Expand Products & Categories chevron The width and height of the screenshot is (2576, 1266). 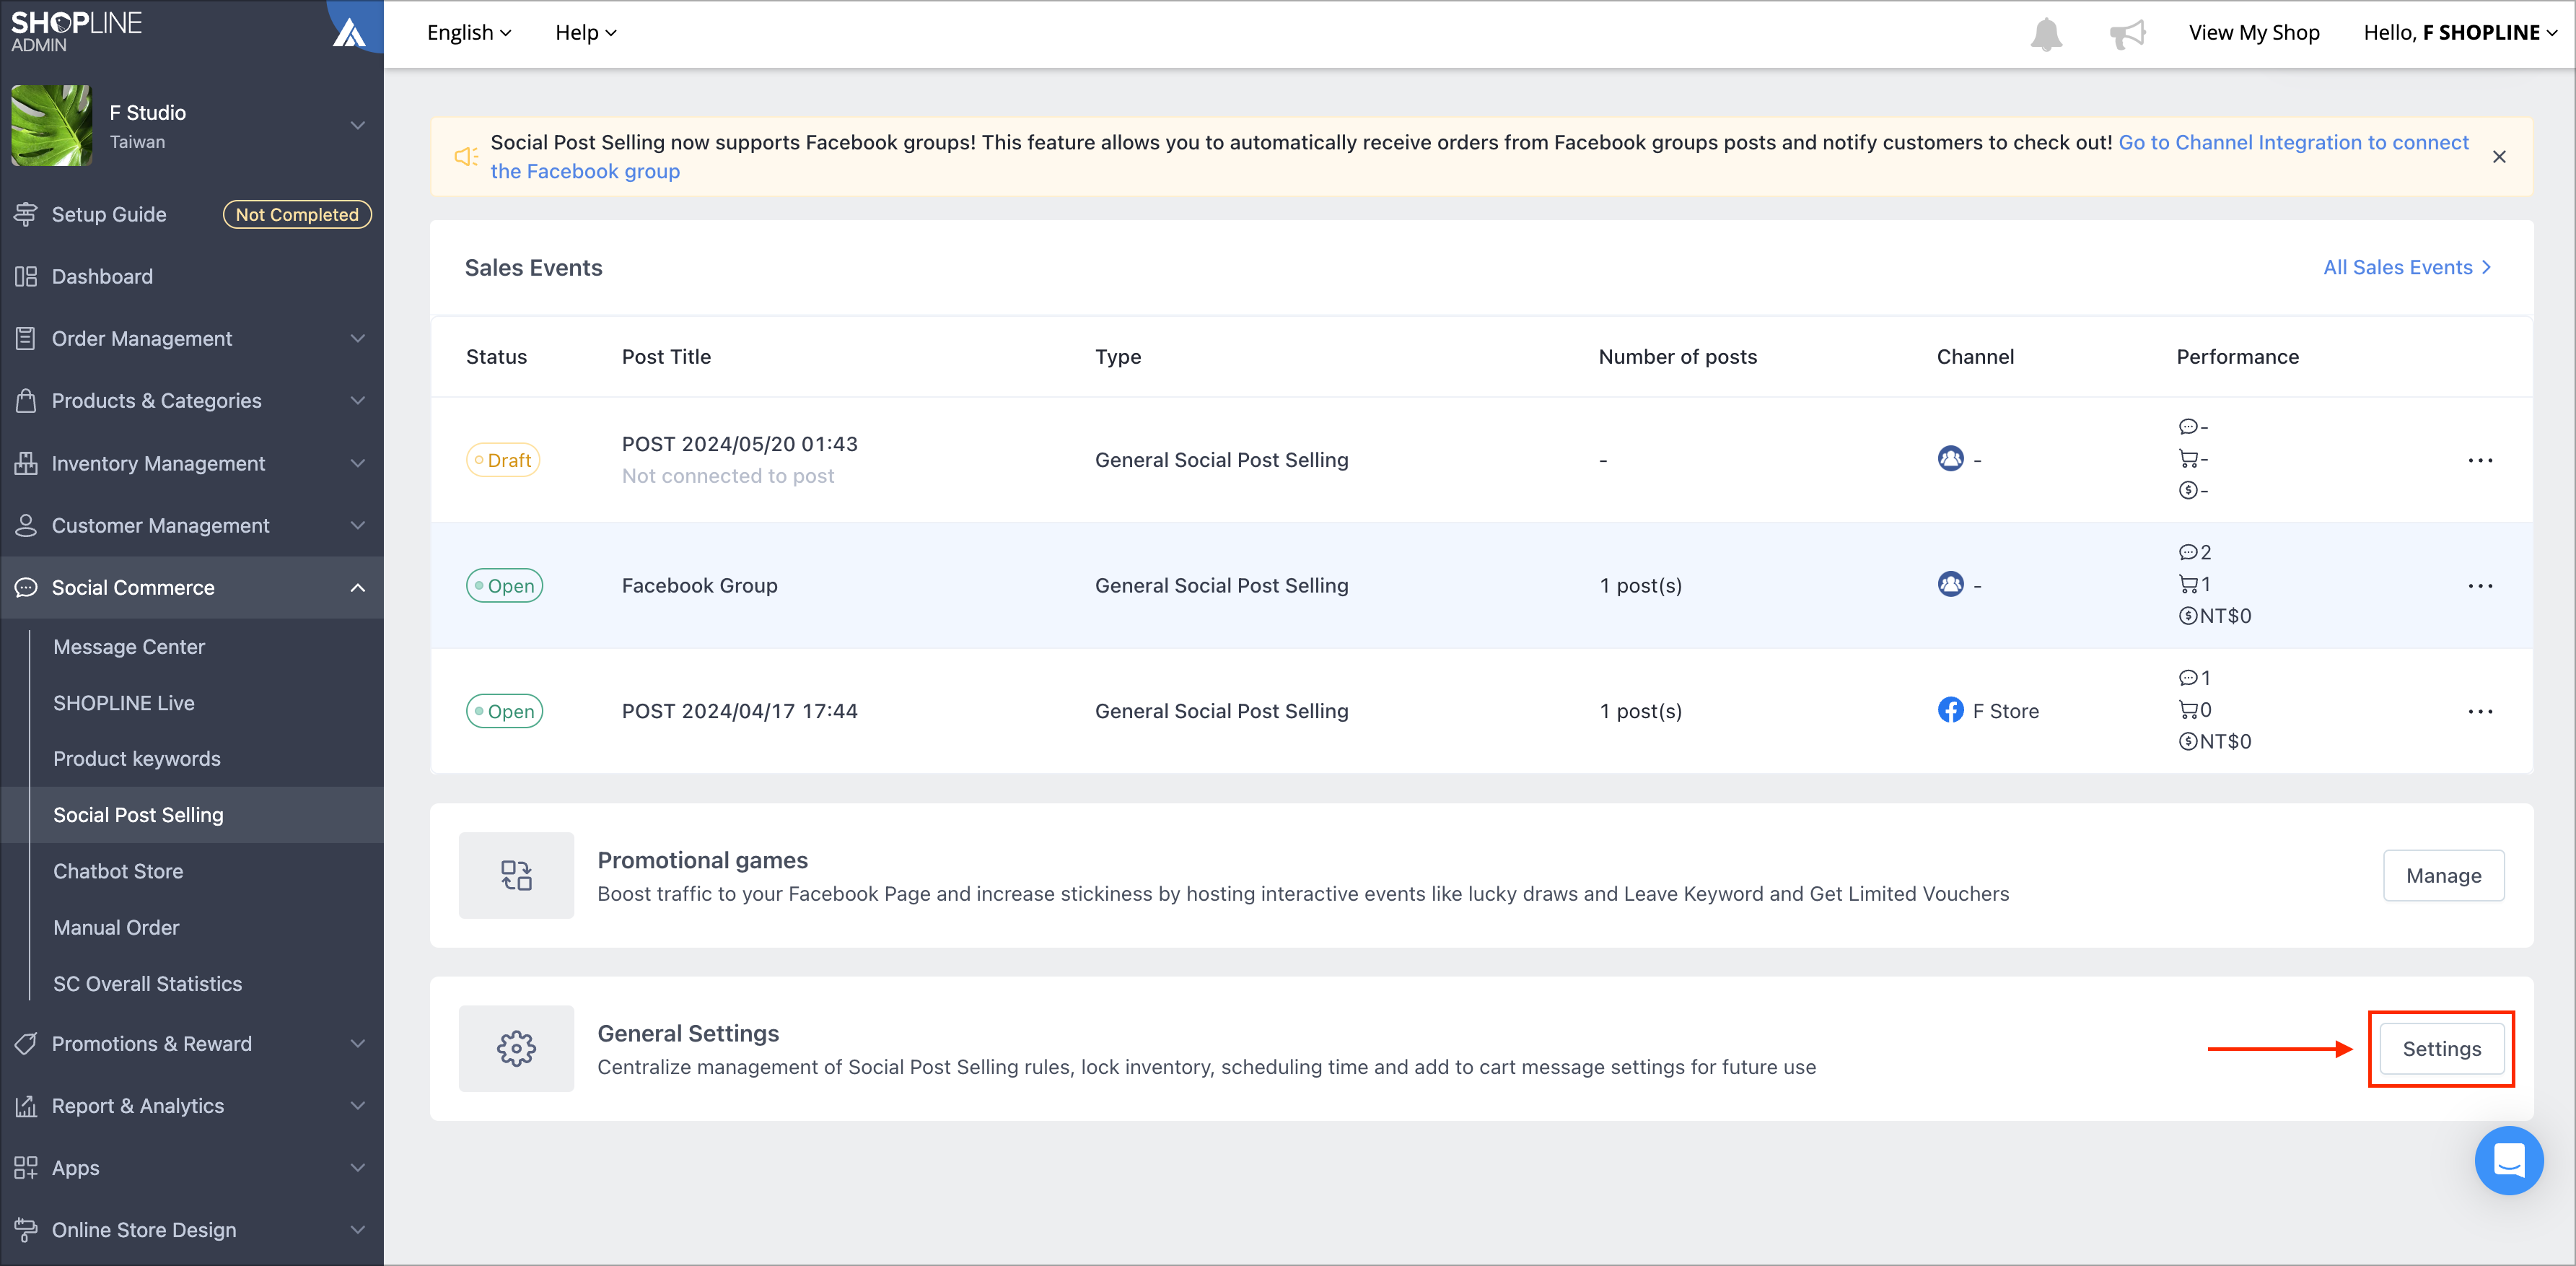pos(357,400)
